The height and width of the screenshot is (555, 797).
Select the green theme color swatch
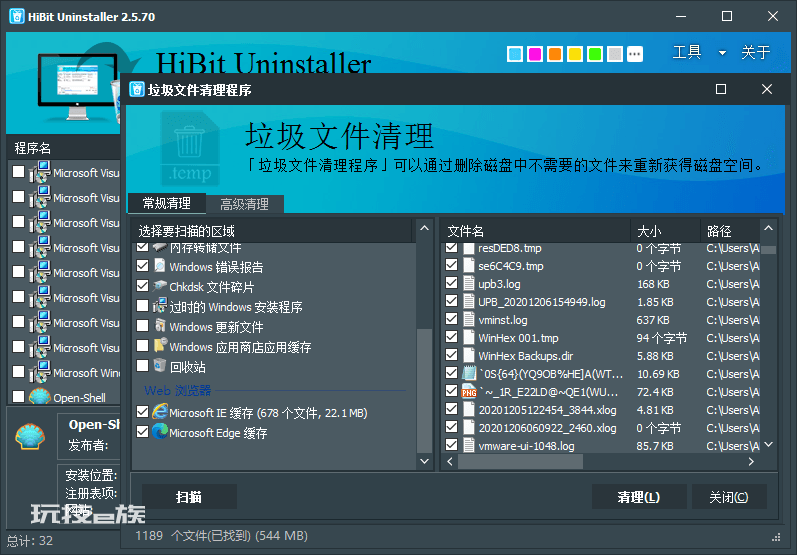tap(594, 53)
